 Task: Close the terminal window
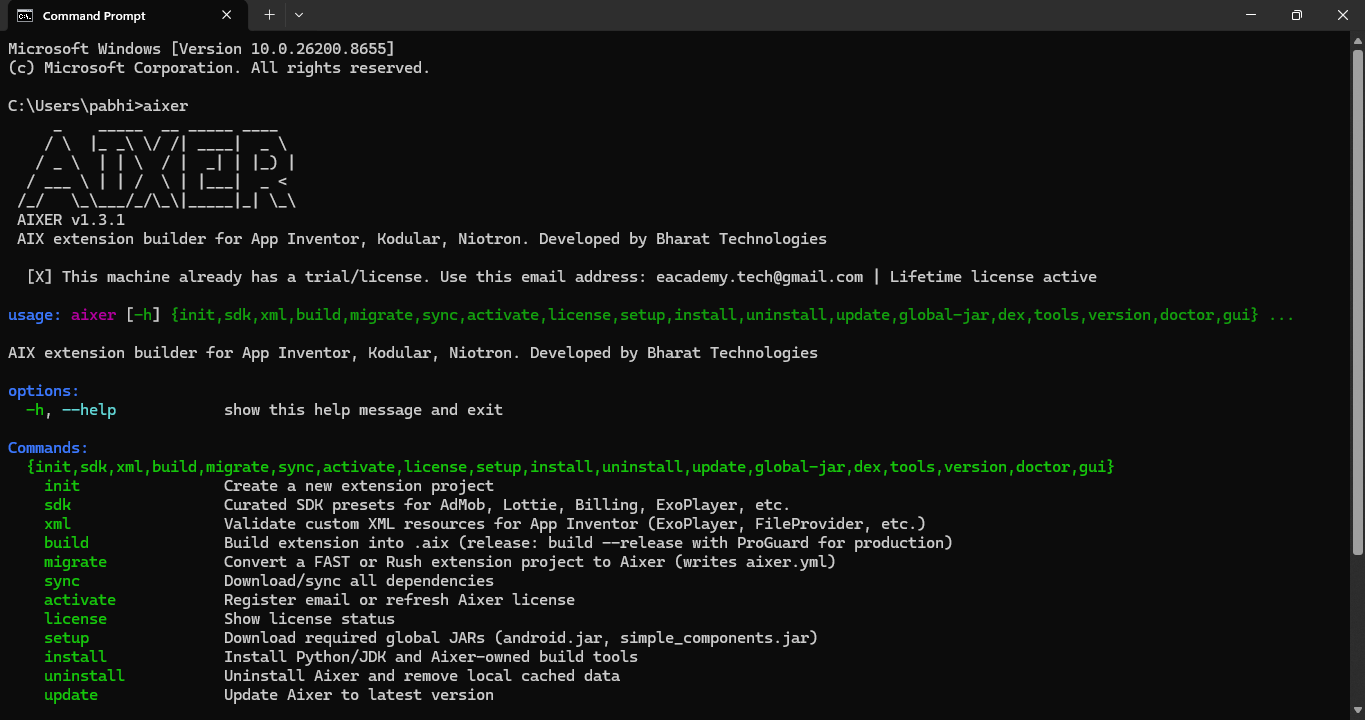click(x=1342, y=15)
